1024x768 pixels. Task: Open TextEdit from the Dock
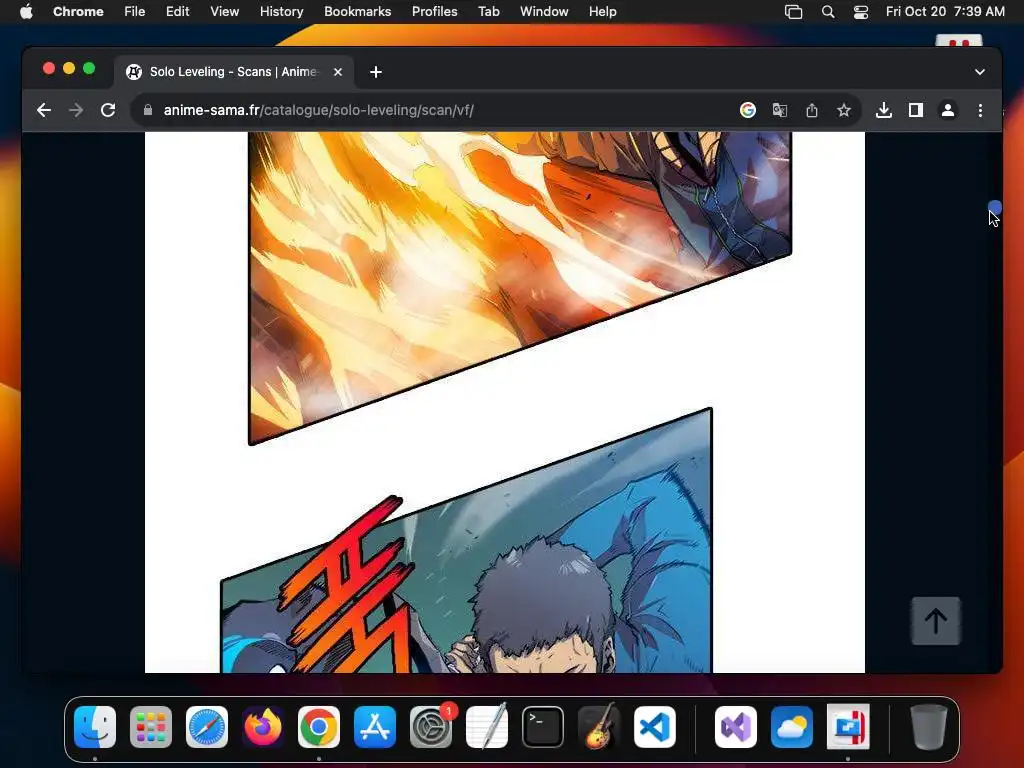(487, 726)
